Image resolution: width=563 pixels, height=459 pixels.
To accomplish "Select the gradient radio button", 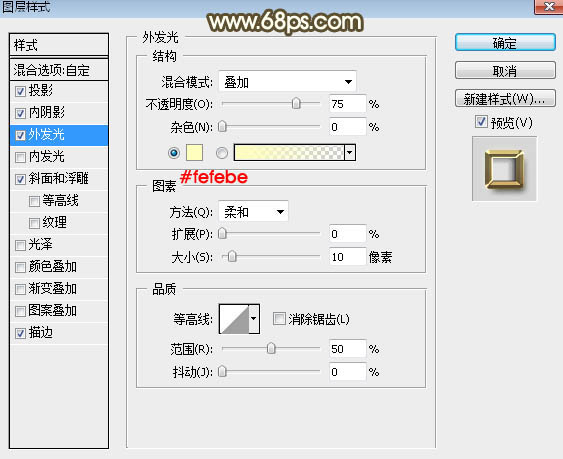I will point(222,153).
